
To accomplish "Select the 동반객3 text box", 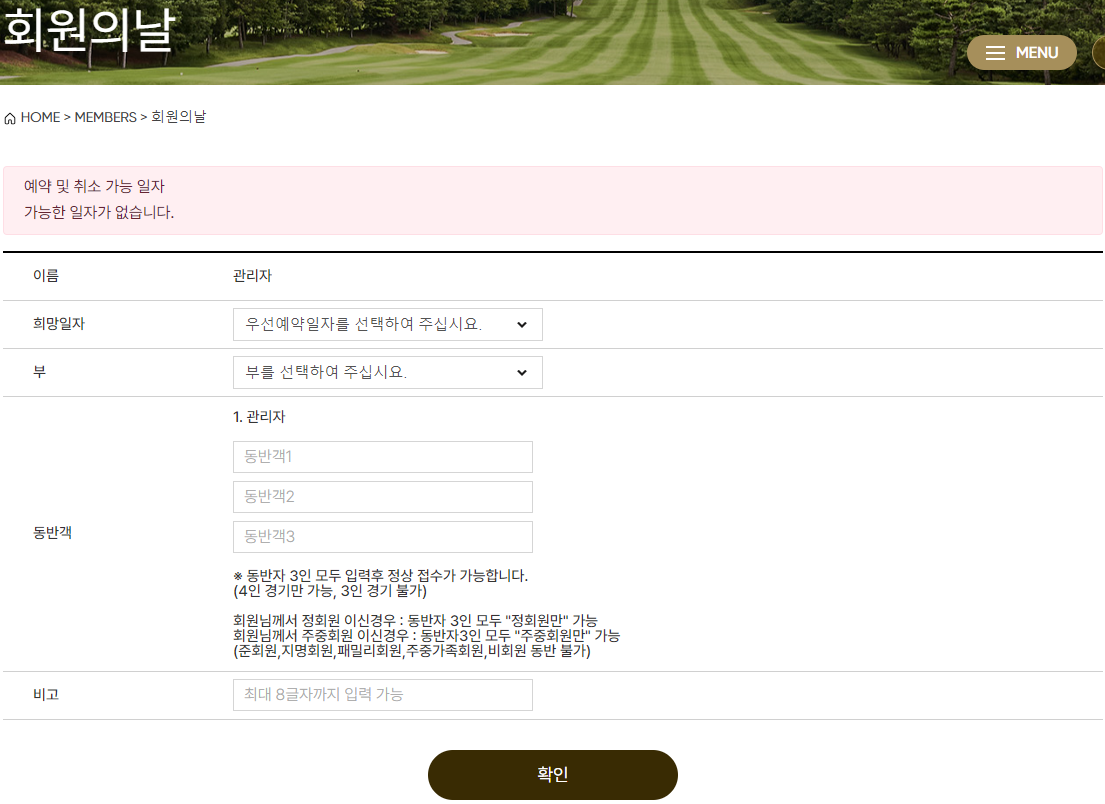I will point(382,537).
